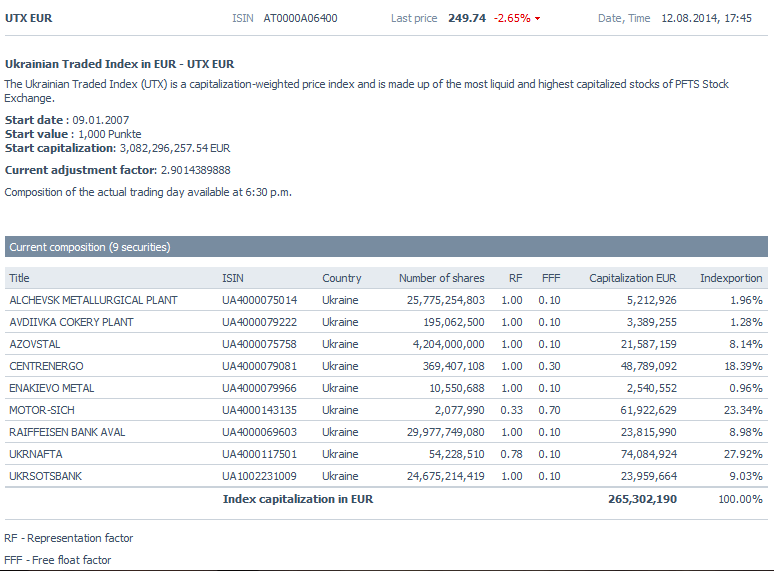
Task: Click index portion 18.39%
Action: click(743, 366)
